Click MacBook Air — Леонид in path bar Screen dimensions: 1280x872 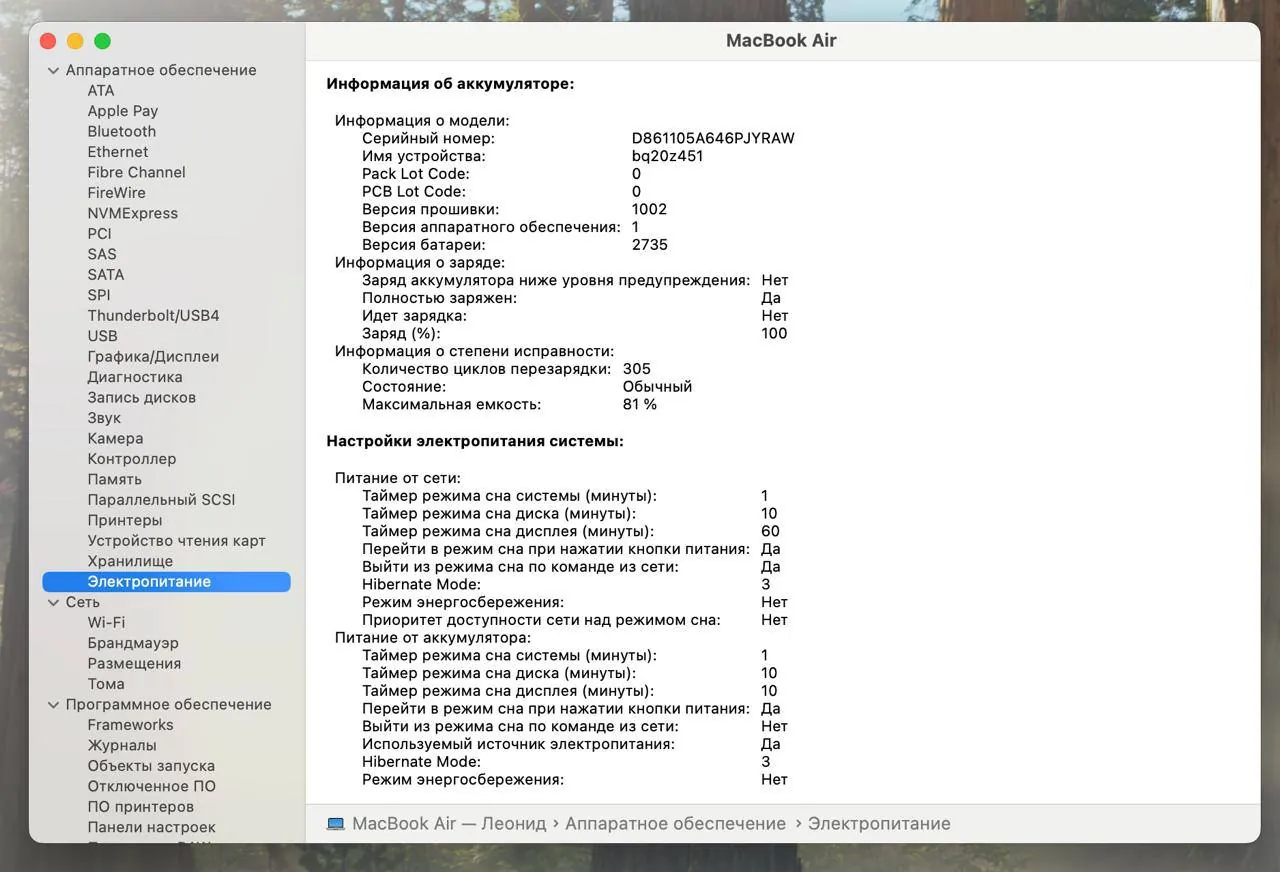(x=449, y=824)
